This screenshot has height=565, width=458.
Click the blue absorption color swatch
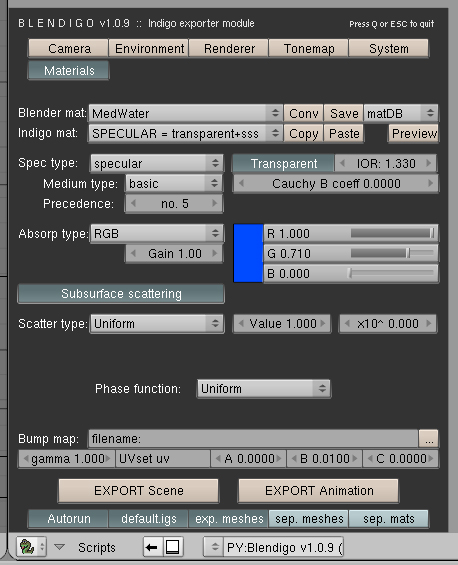(x=248, y=253)
